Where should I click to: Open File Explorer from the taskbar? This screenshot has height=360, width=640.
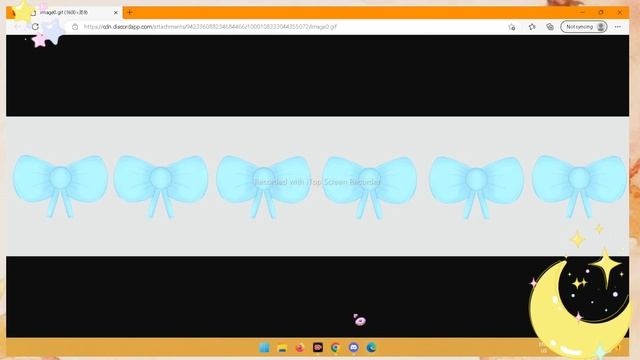pos(282,347)
